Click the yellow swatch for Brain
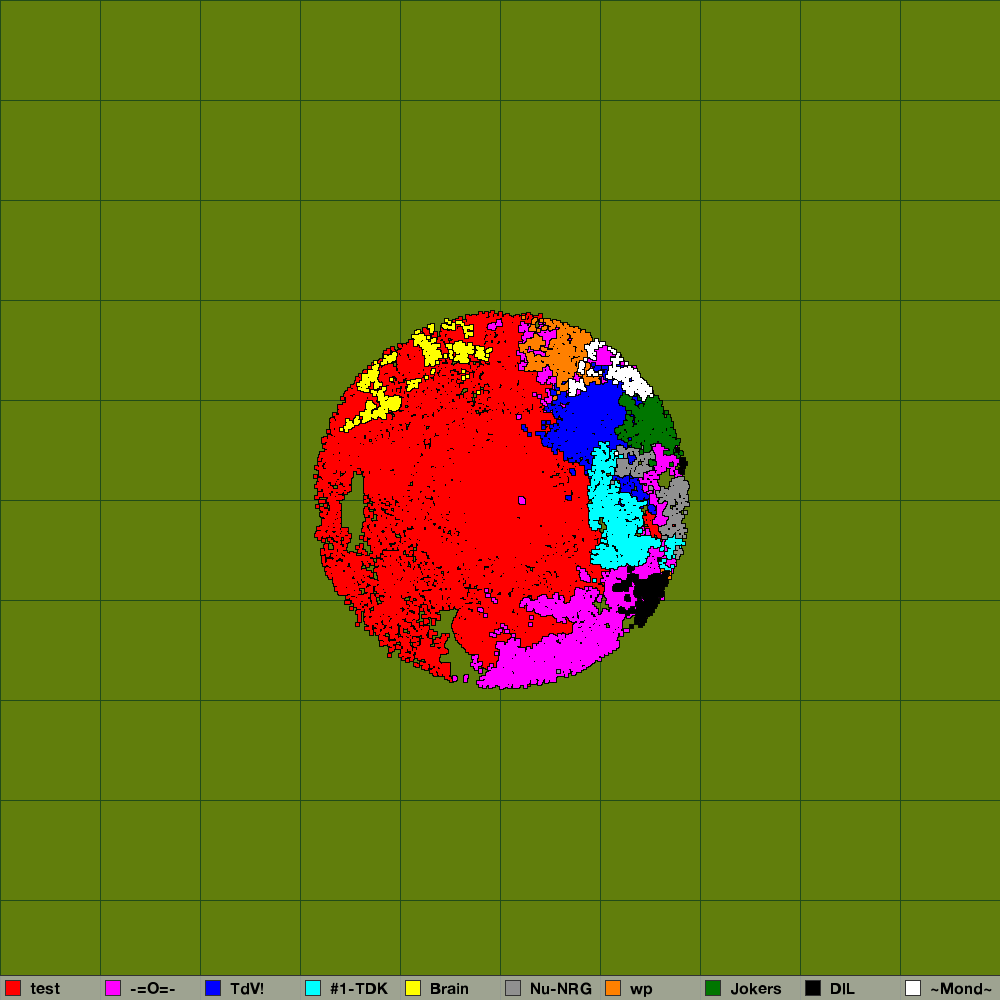 pyautogui.click(x=413, y=988)
